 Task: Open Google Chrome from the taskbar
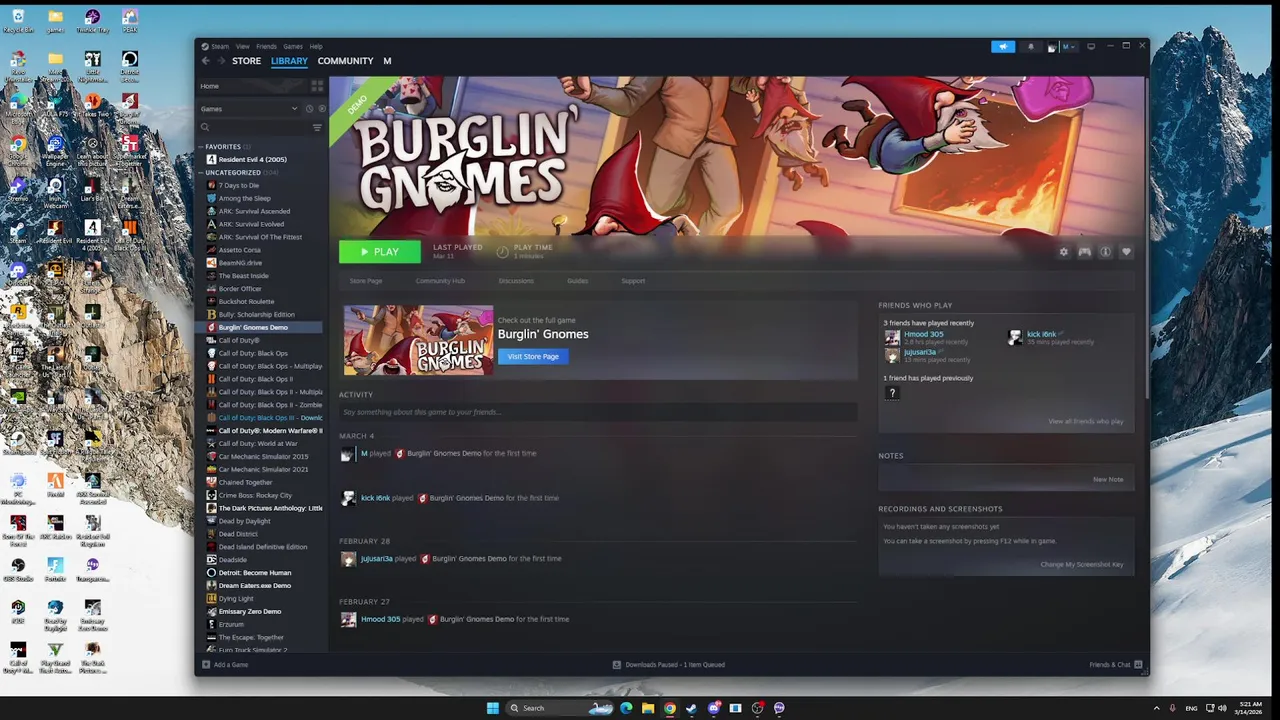(x=669, y=708)
